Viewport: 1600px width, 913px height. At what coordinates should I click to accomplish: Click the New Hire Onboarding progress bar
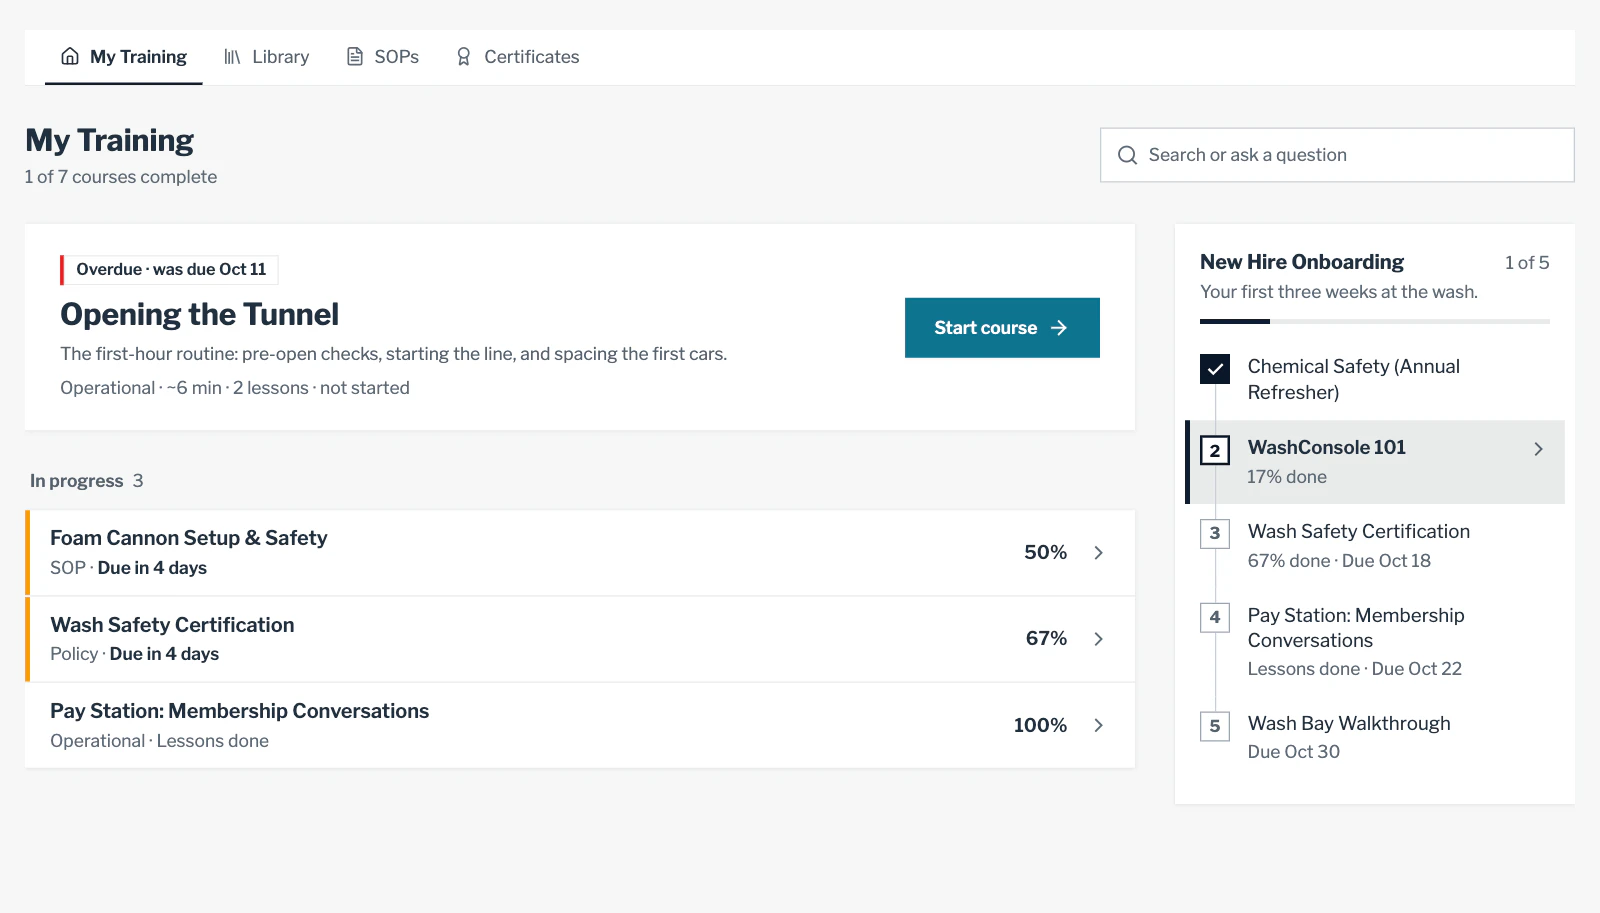point(1375,321)
